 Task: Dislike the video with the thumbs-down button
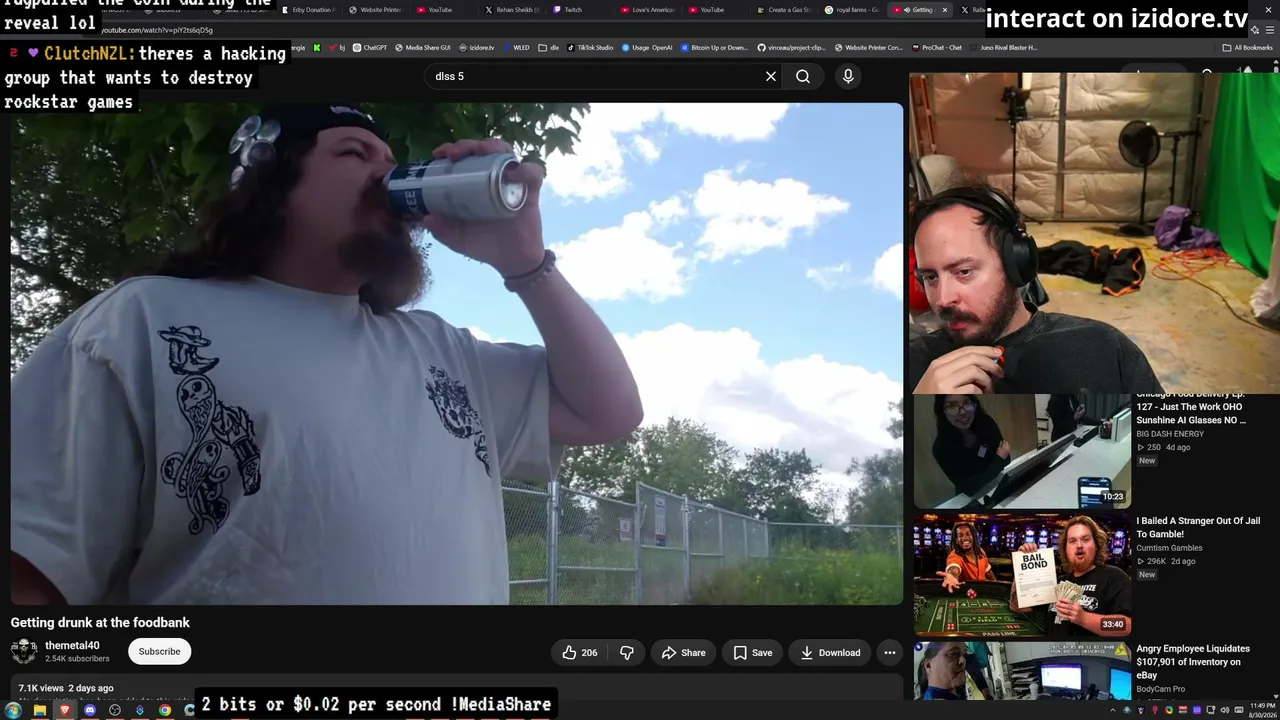pyautogui.click(x=627, y=653)
